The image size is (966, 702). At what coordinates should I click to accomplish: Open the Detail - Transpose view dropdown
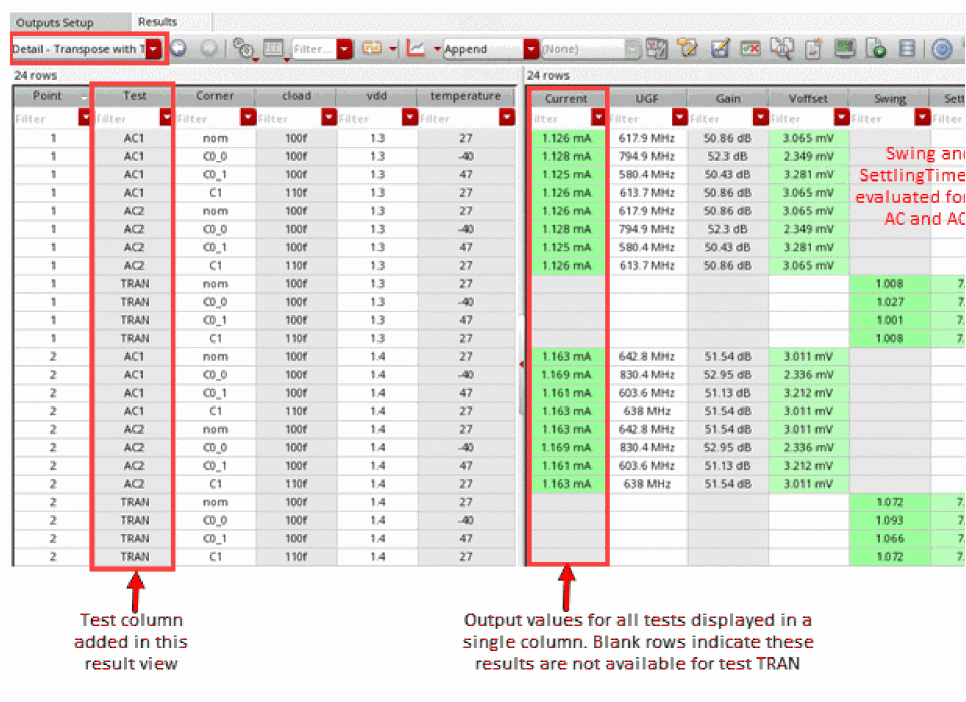pos(153,49)
